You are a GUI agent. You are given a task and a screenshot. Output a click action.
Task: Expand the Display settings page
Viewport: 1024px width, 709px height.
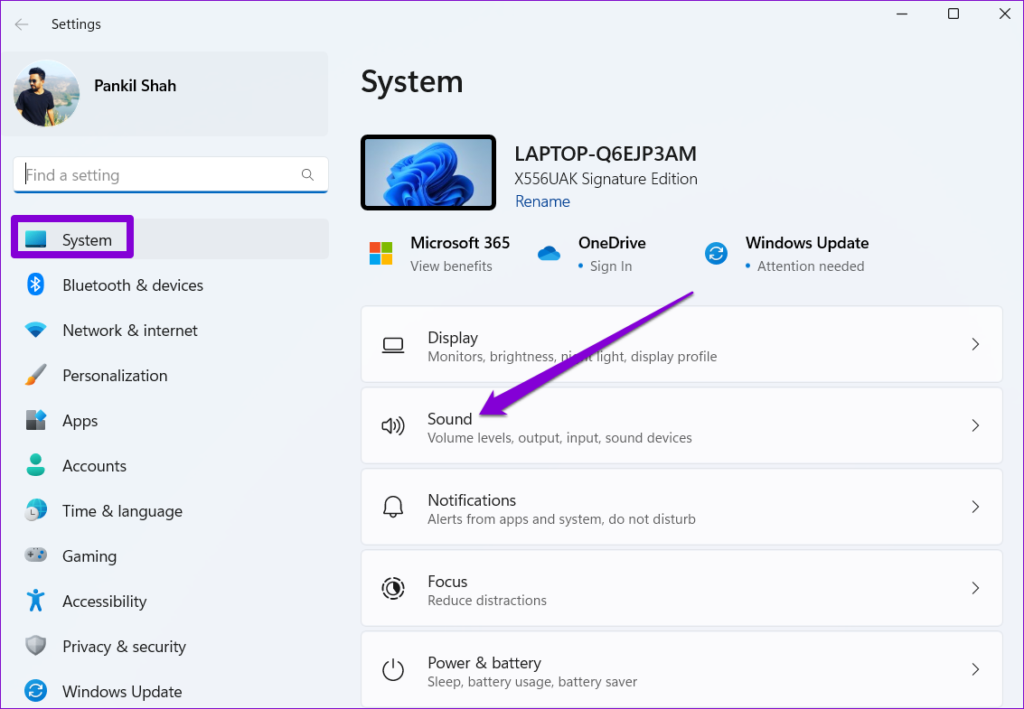(x=681, y=344)
